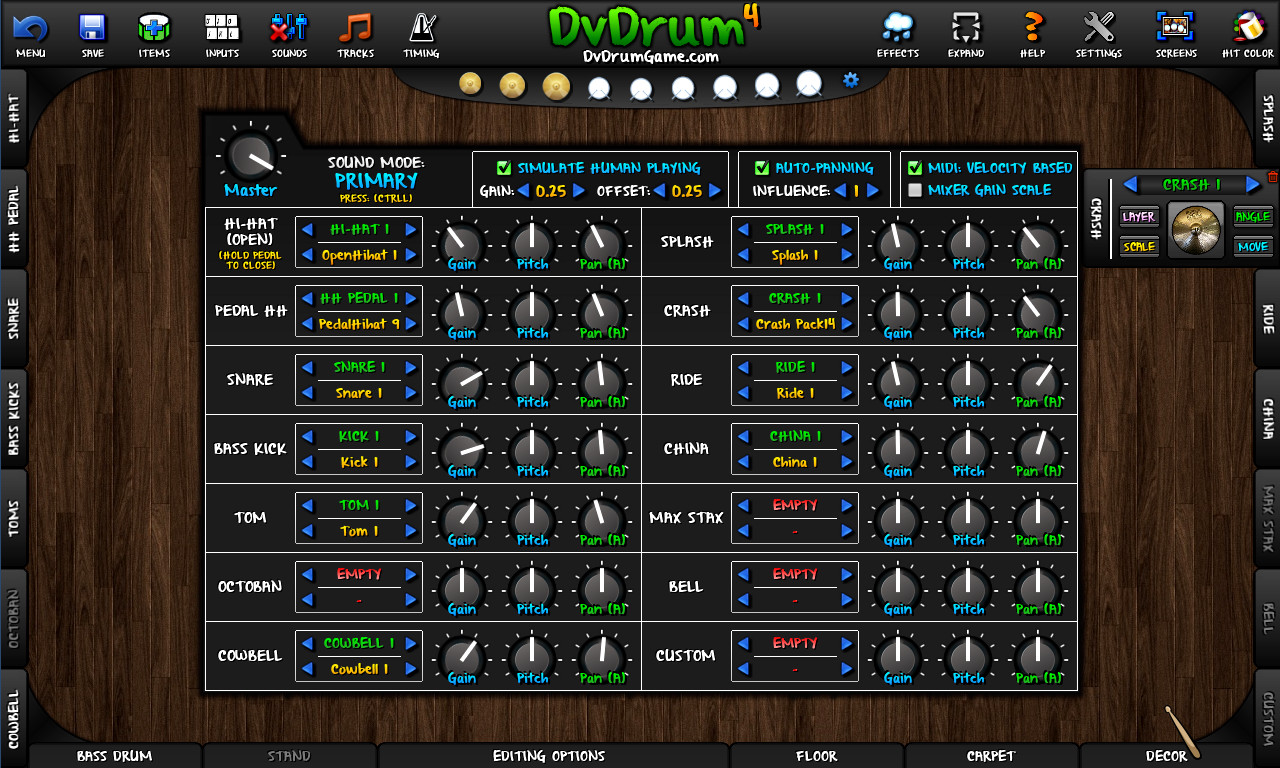Image resolution: width=1280 pixels, height=768 pixels.
Task: Open the Effects panel
Action: click(897, 33)
